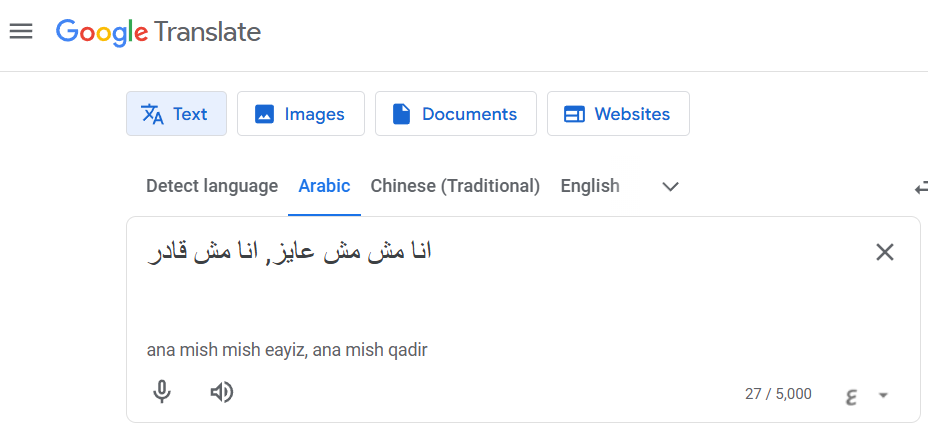The height and width of the screenshot is (448, 928).
Task: Click the 27 / 5,000 character counter
Action: pos(778,394)
